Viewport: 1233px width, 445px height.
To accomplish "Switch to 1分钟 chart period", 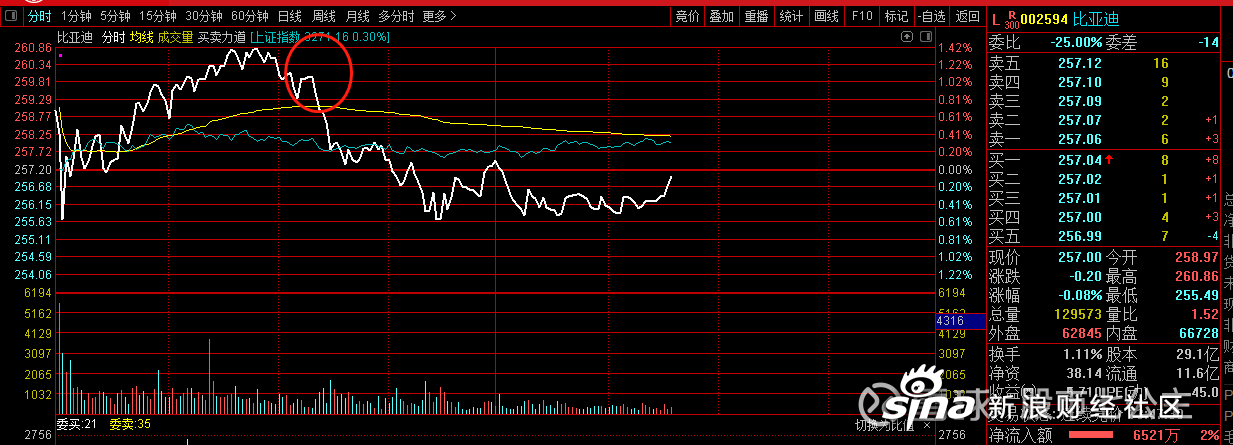I will (76, 16).
